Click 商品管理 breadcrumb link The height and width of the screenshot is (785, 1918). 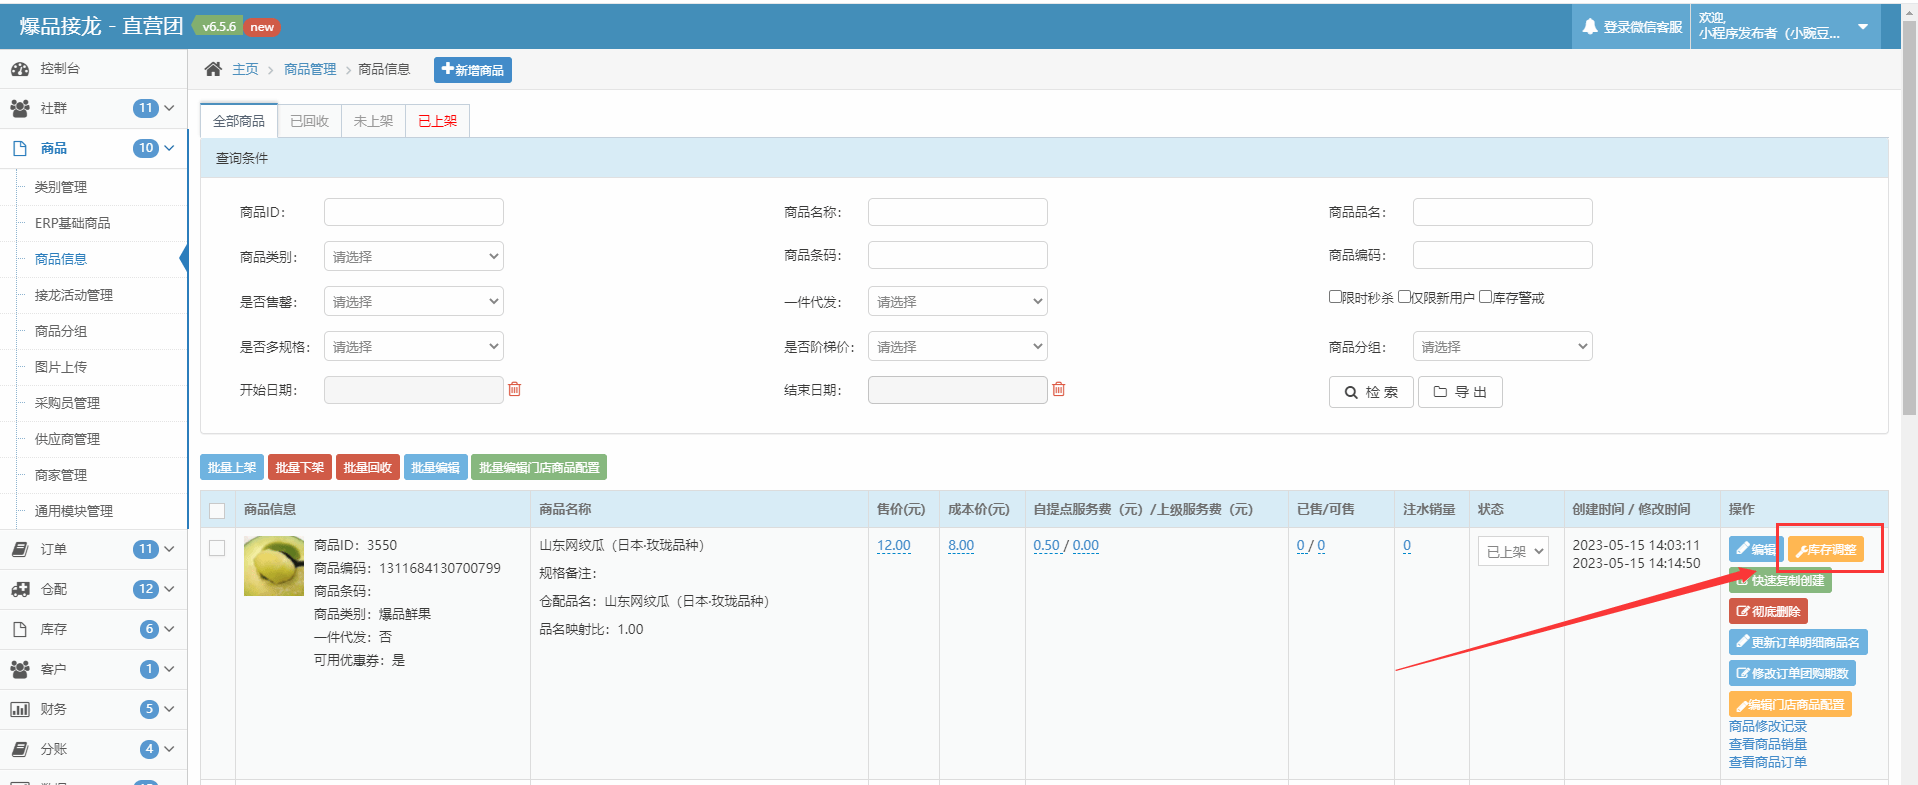tap(310, 69)
